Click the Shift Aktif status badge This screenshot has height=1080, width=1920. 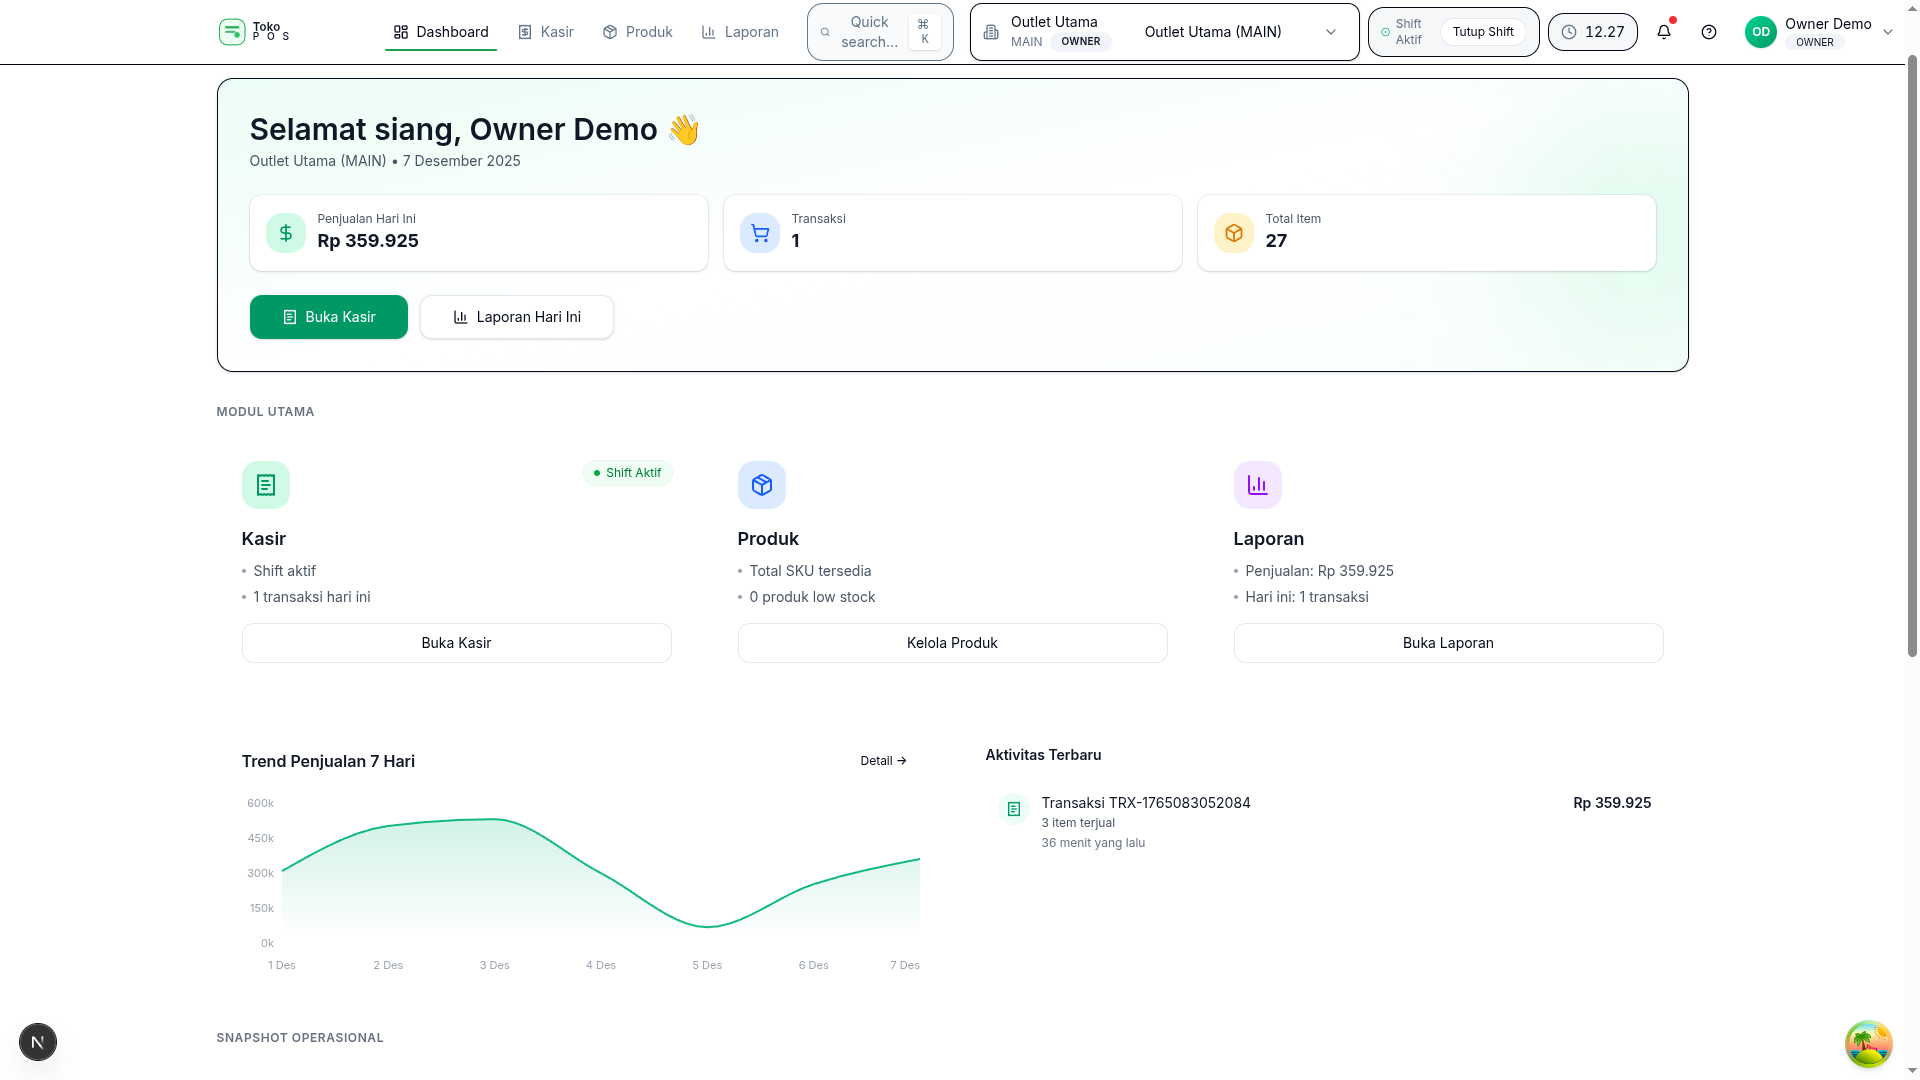click(x=627, y=473)
